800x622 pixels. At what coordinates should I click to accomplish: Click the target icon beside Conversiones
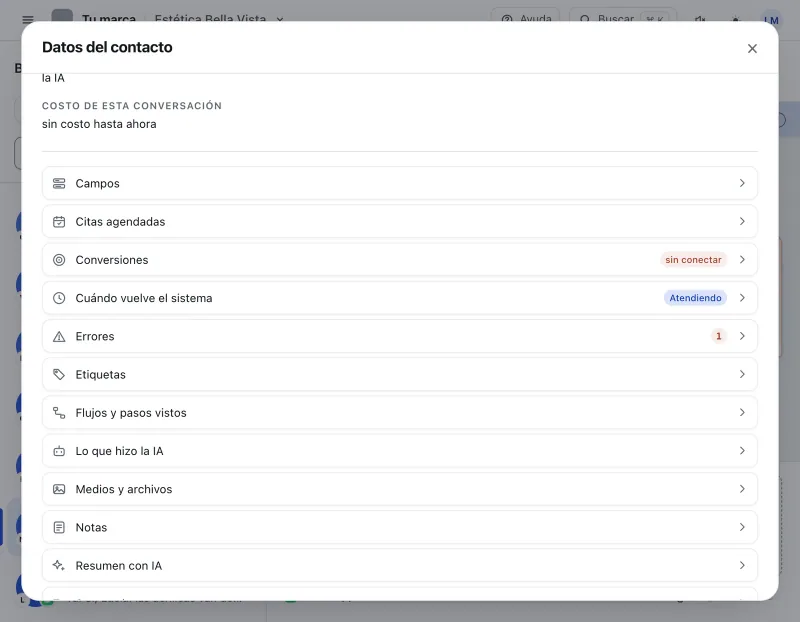pyautogui.click(x=59, y=260)
